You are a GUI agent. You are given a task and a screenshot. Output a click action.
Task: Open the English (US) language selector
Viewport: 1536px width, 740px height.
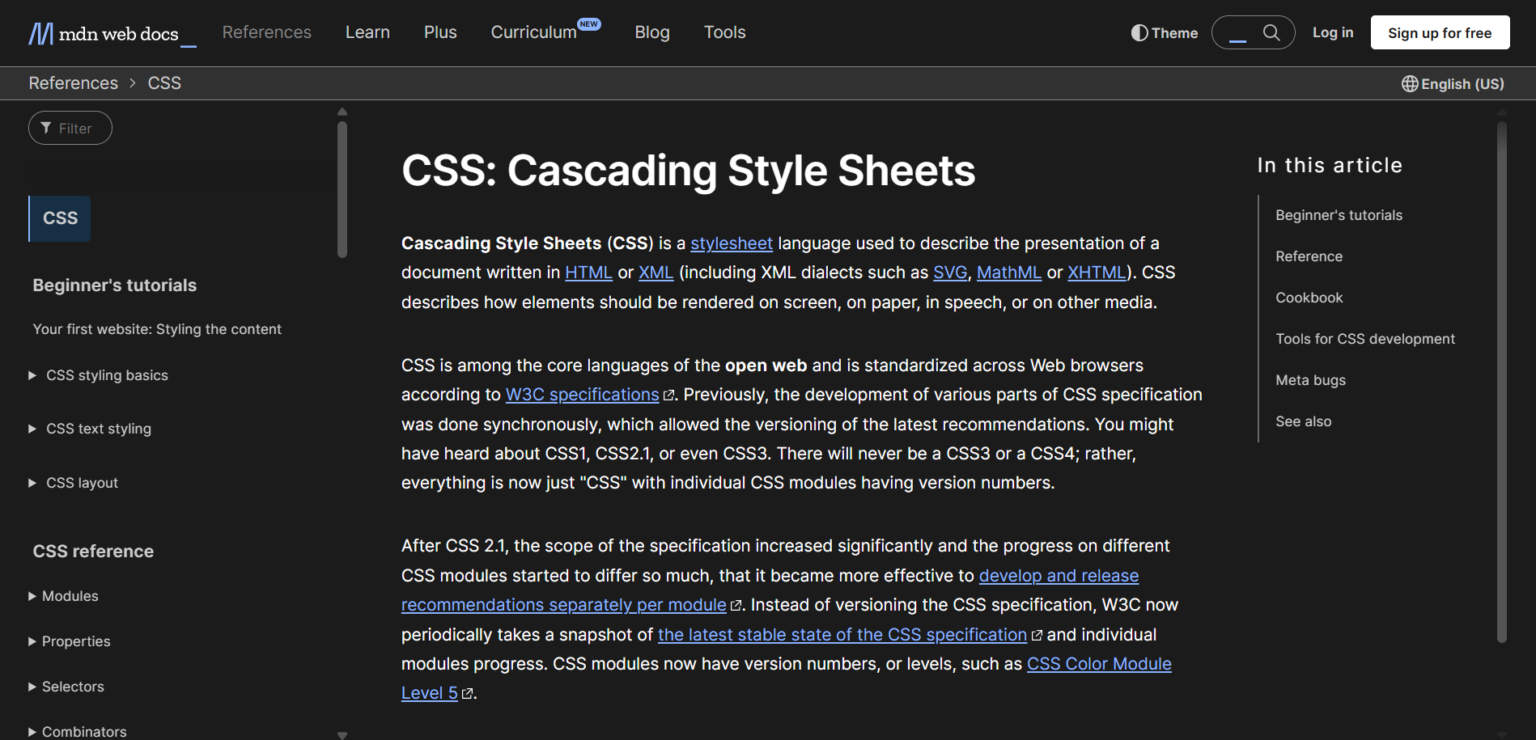pyautogui.click(x=1452, y=83)
